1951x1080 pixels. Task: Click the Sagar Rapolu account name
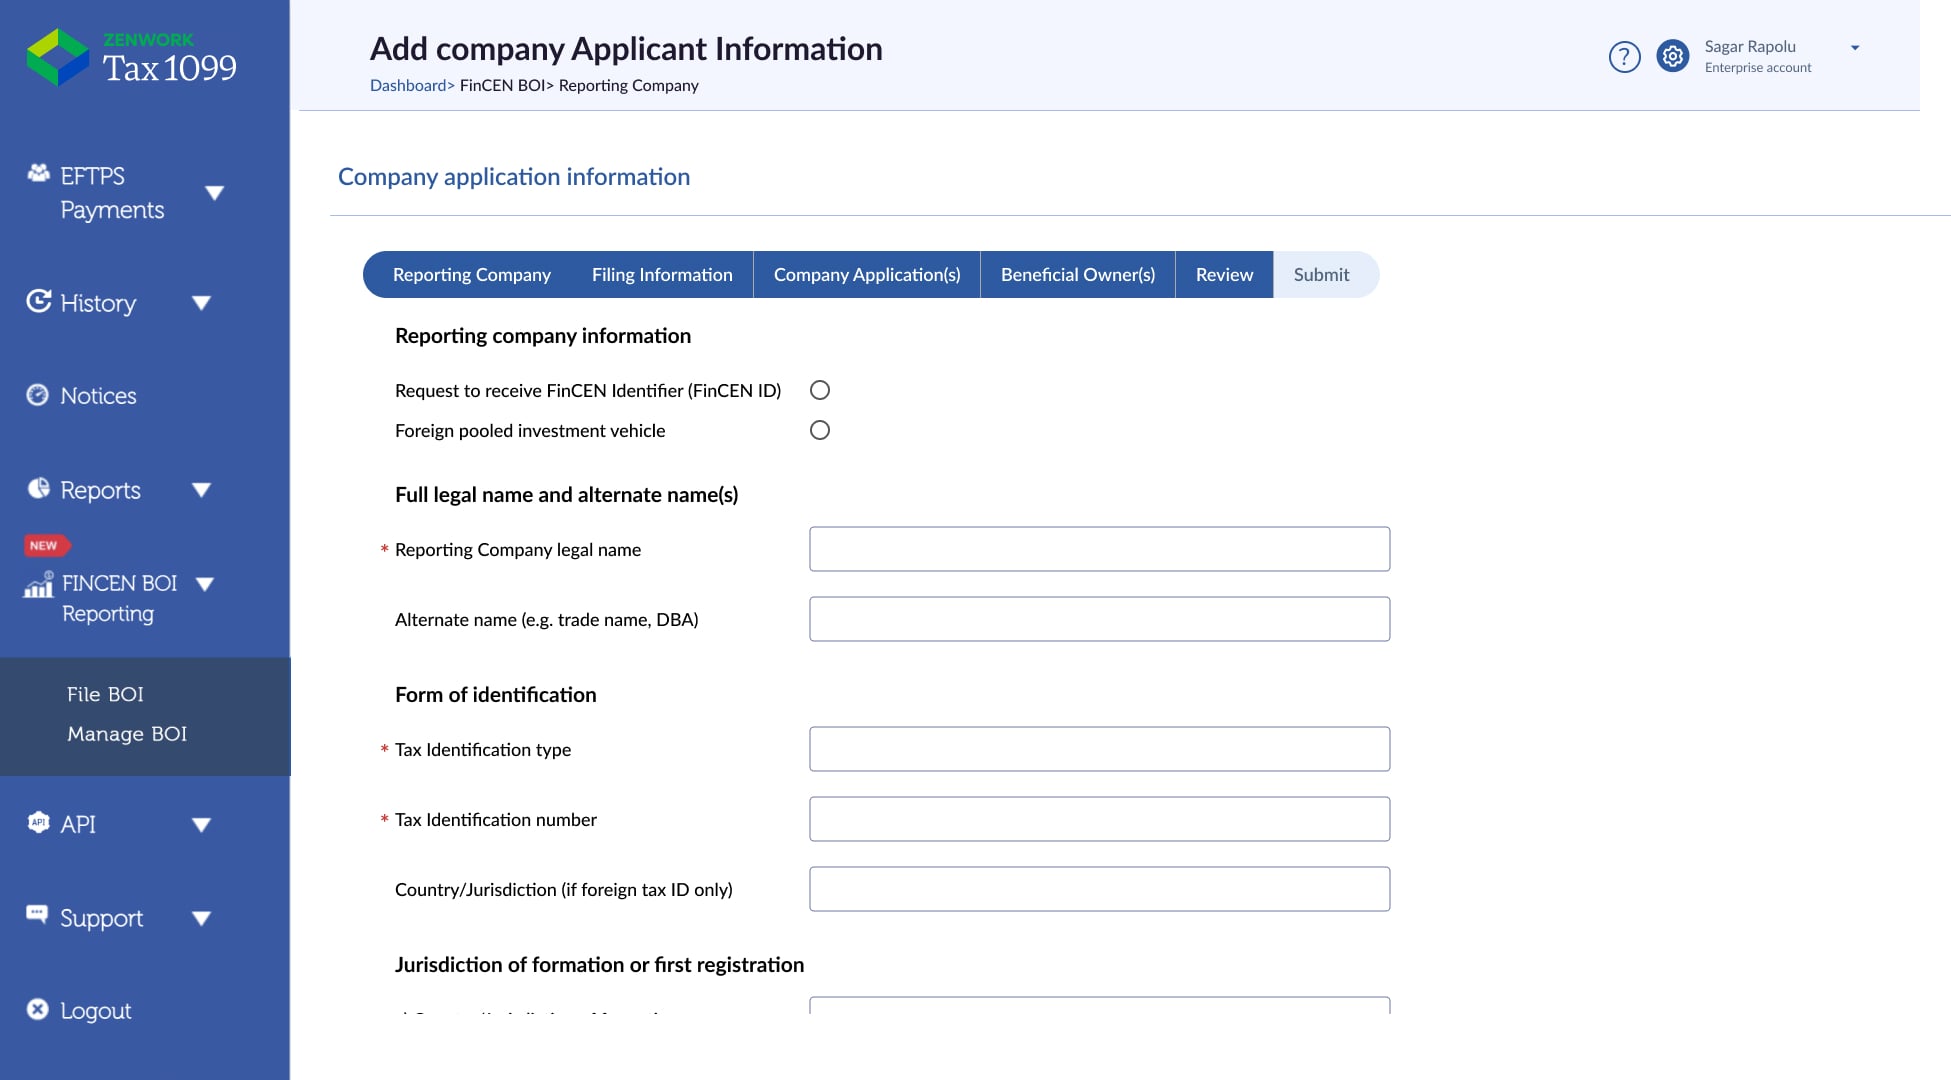[x=1750, y=46]
